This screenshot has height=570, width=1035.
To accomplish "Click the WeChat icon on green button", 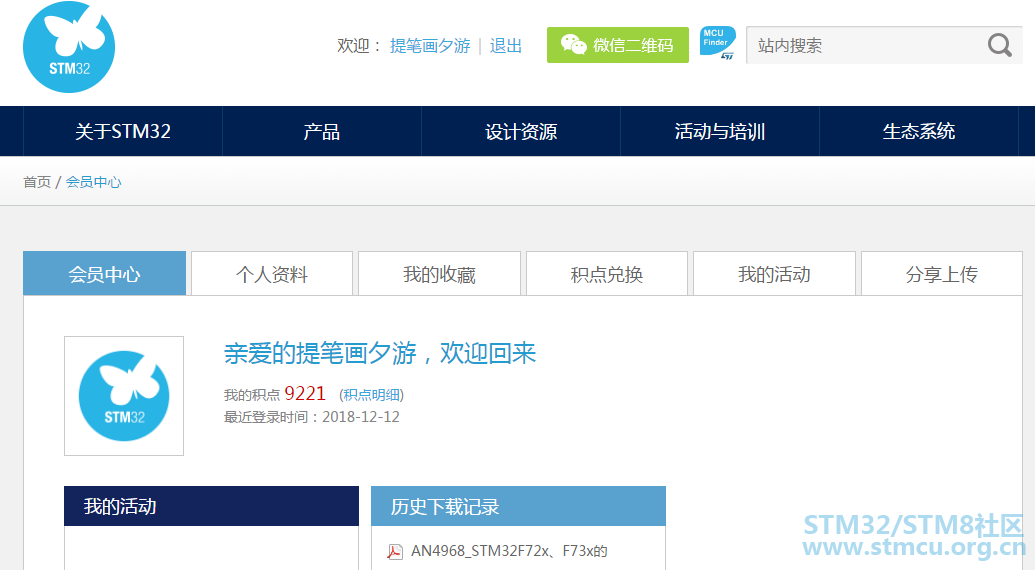I will click(573, 44).
